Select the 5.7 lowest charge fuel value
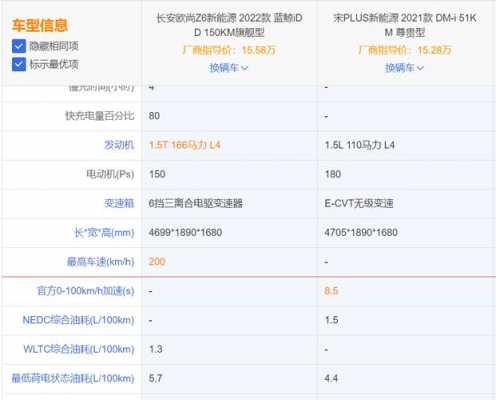 pyautogui.click(x=155, y=378)
